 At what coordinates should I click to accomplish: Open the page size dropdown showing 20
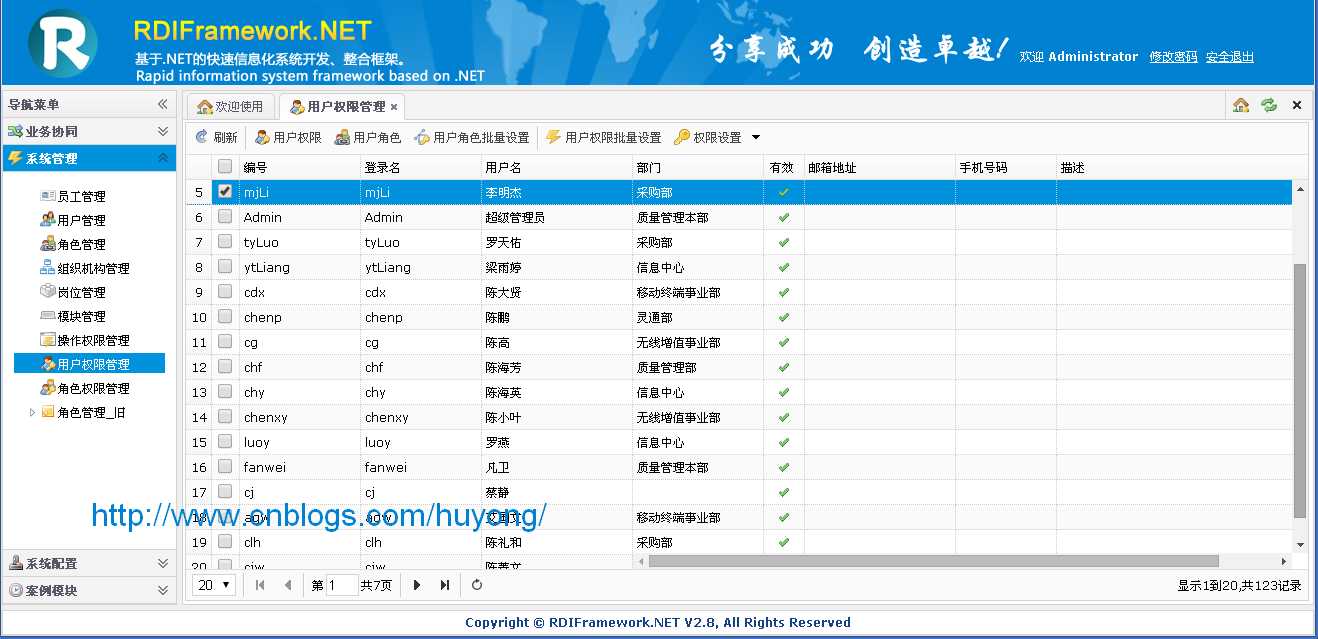214,585
